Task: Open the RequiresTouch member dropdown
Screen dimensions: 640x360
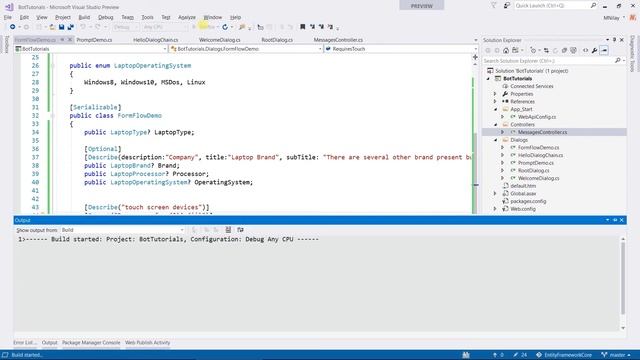Action: tap(401, 49)
